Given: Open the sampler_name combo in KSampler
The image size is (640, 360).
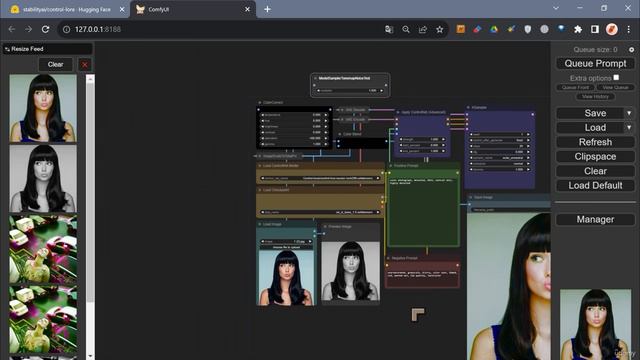Looking at the screenshot, I should 499,158.
